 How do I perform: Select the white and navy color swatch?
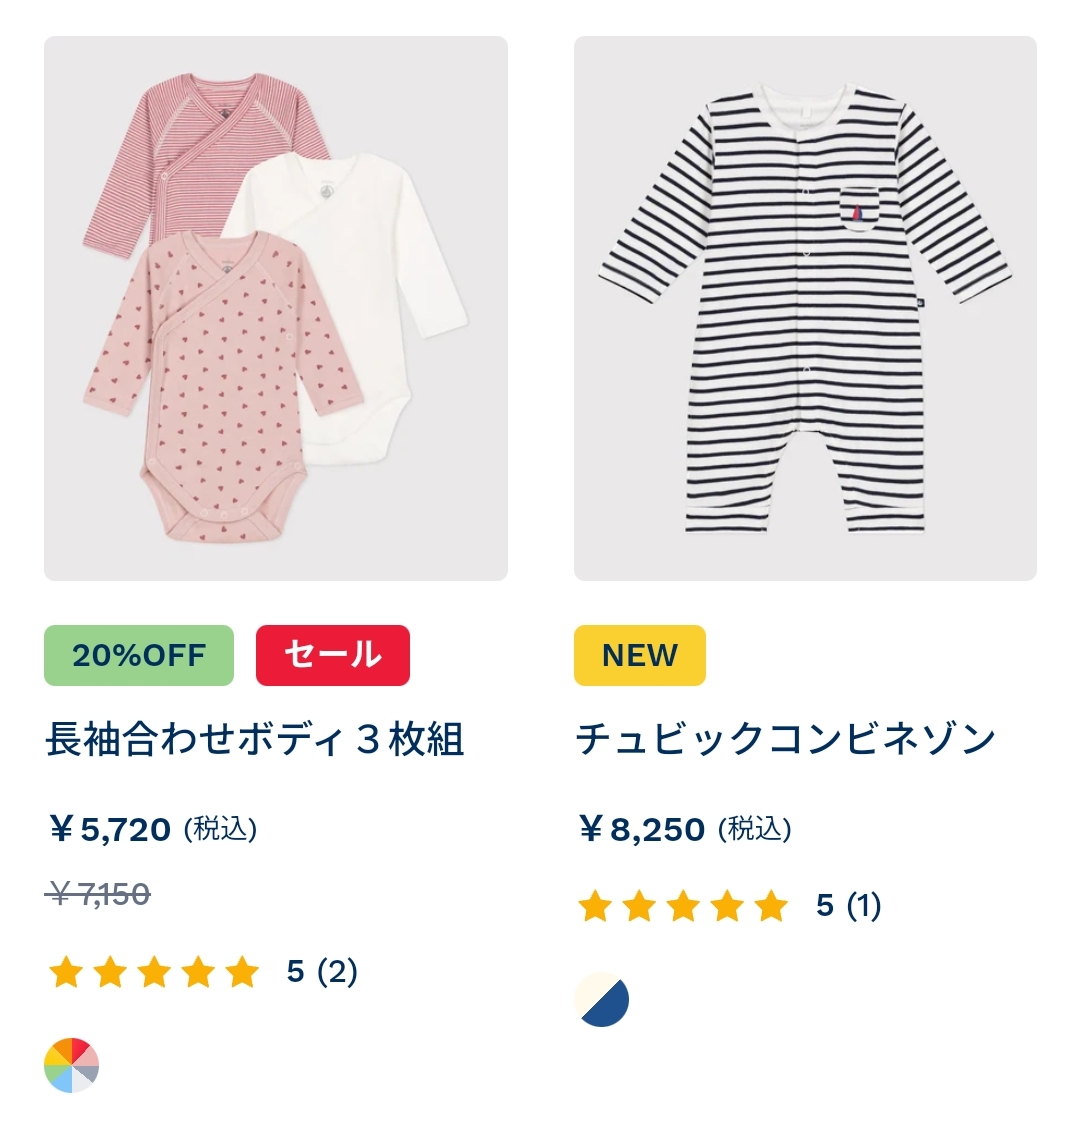point(602,1000)
